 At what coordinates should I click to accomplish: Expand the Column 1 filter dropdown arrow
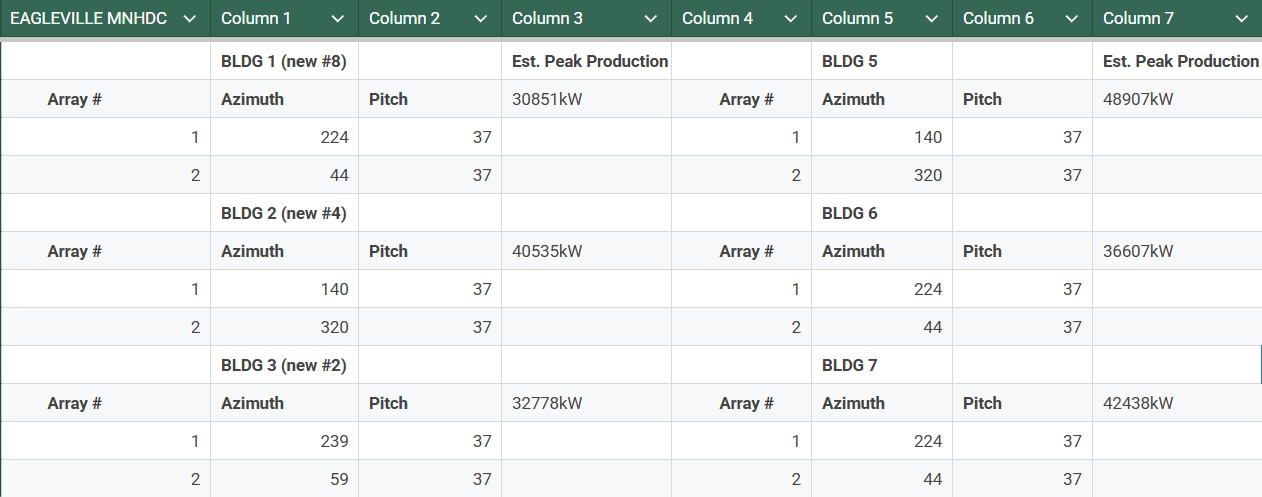(337, 19)
